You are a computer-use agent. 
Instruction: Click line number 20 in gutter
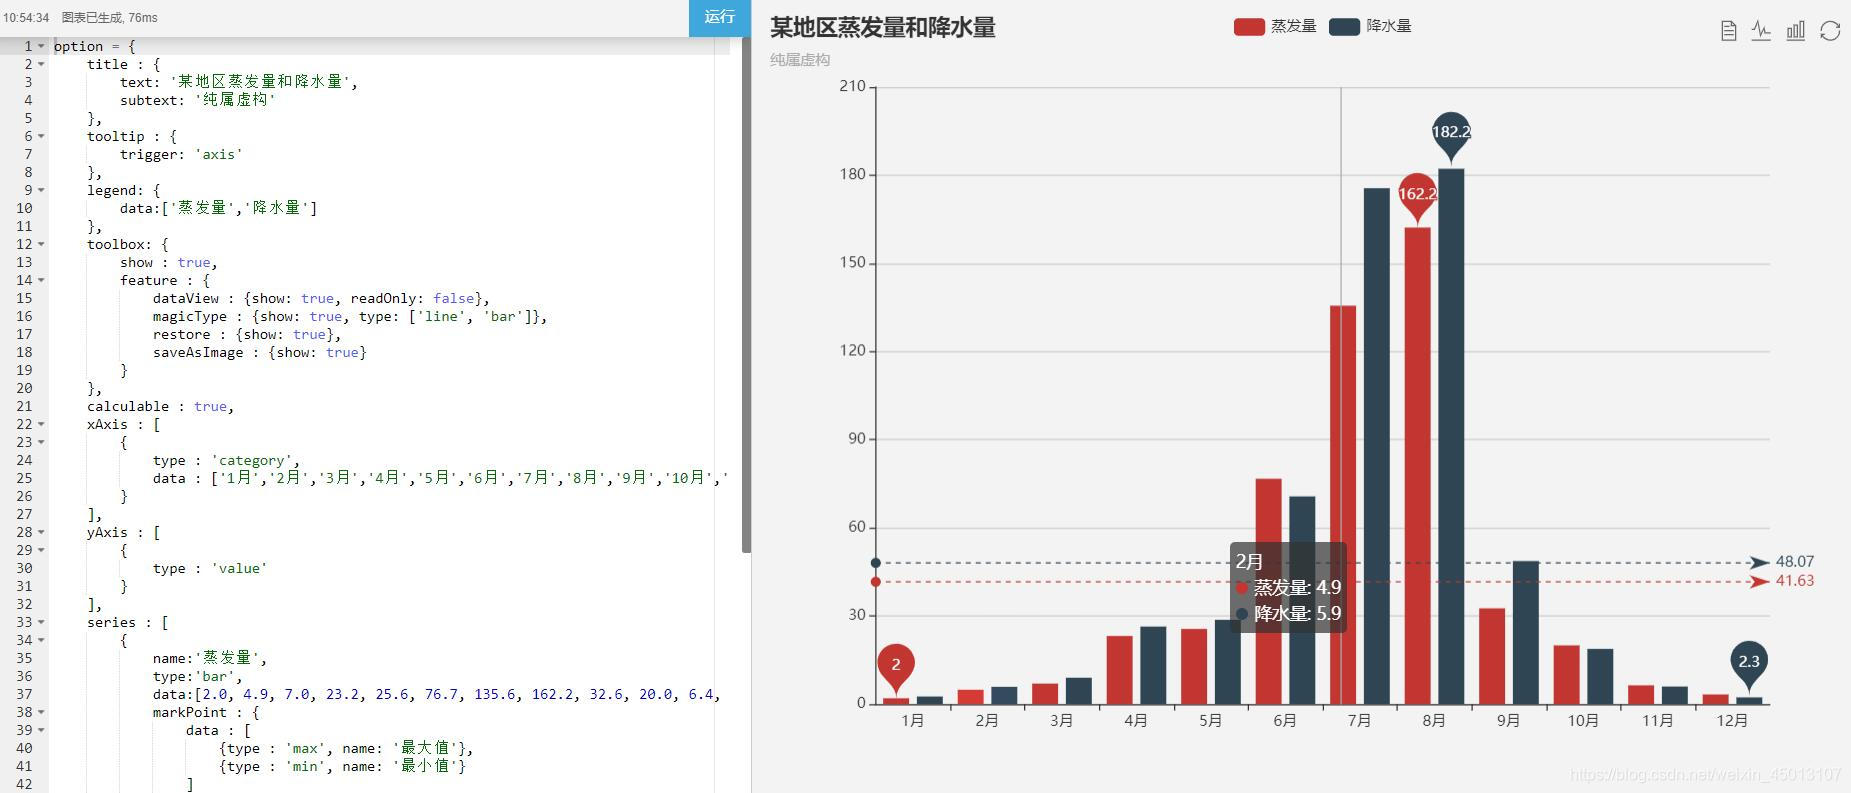[24, 388]
